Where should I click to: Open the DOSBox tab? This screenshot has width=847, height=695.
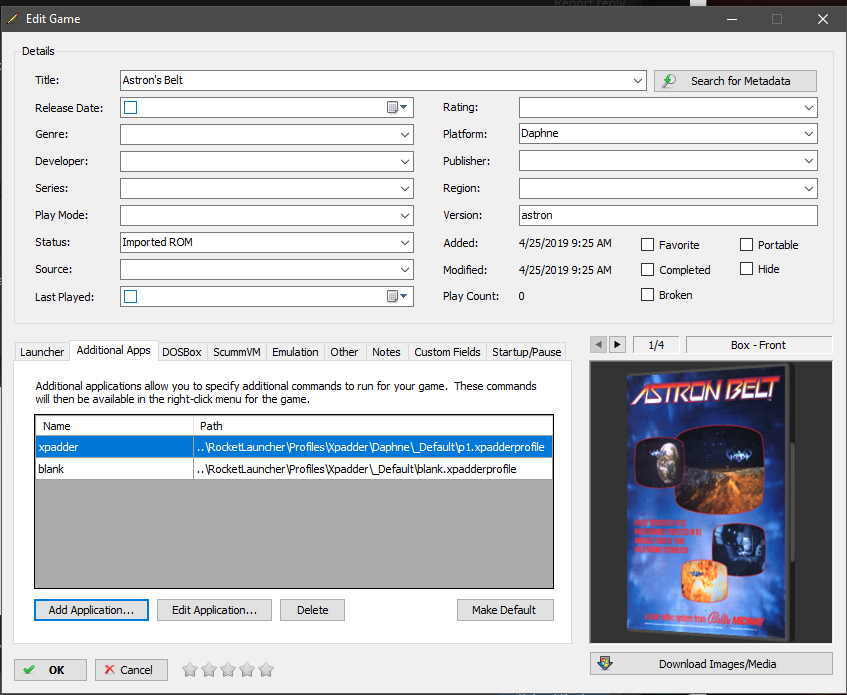(182, 352)
